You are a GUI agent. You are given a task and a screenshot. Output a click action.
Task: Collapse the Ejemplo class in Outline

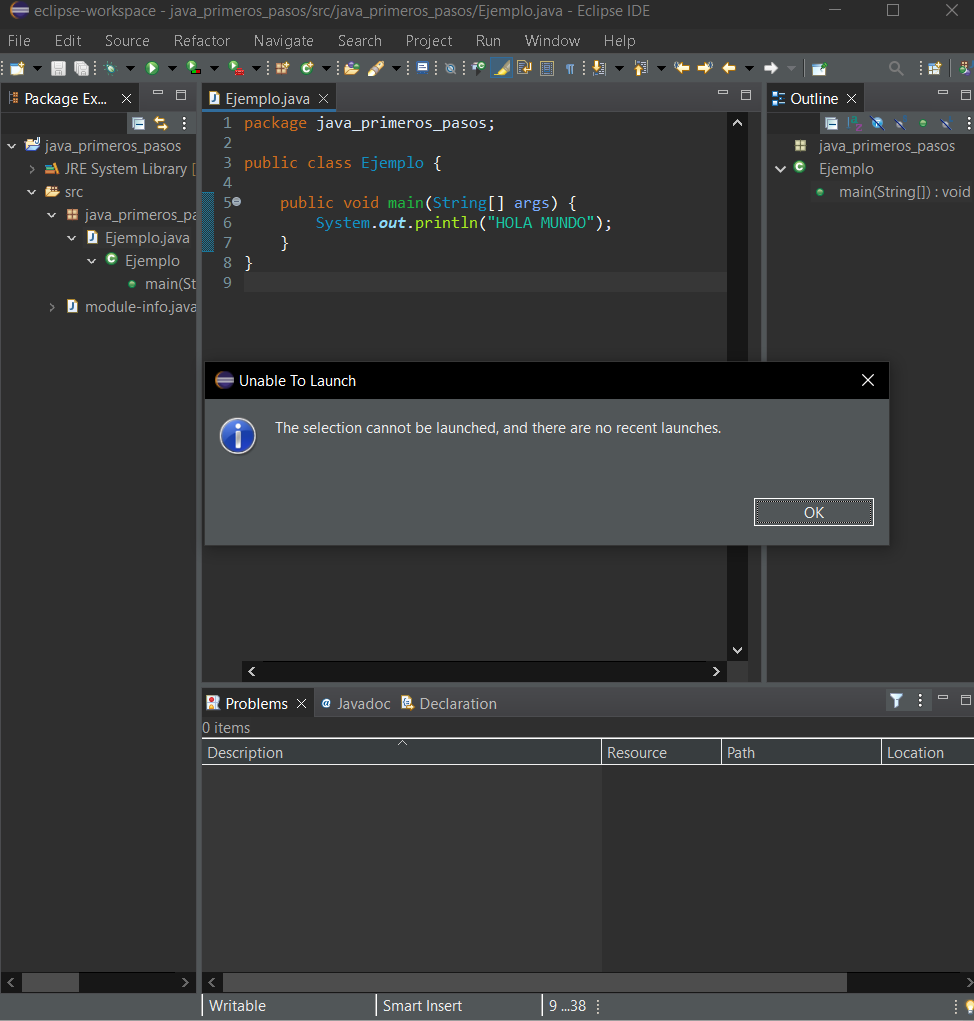coord(781,169)
